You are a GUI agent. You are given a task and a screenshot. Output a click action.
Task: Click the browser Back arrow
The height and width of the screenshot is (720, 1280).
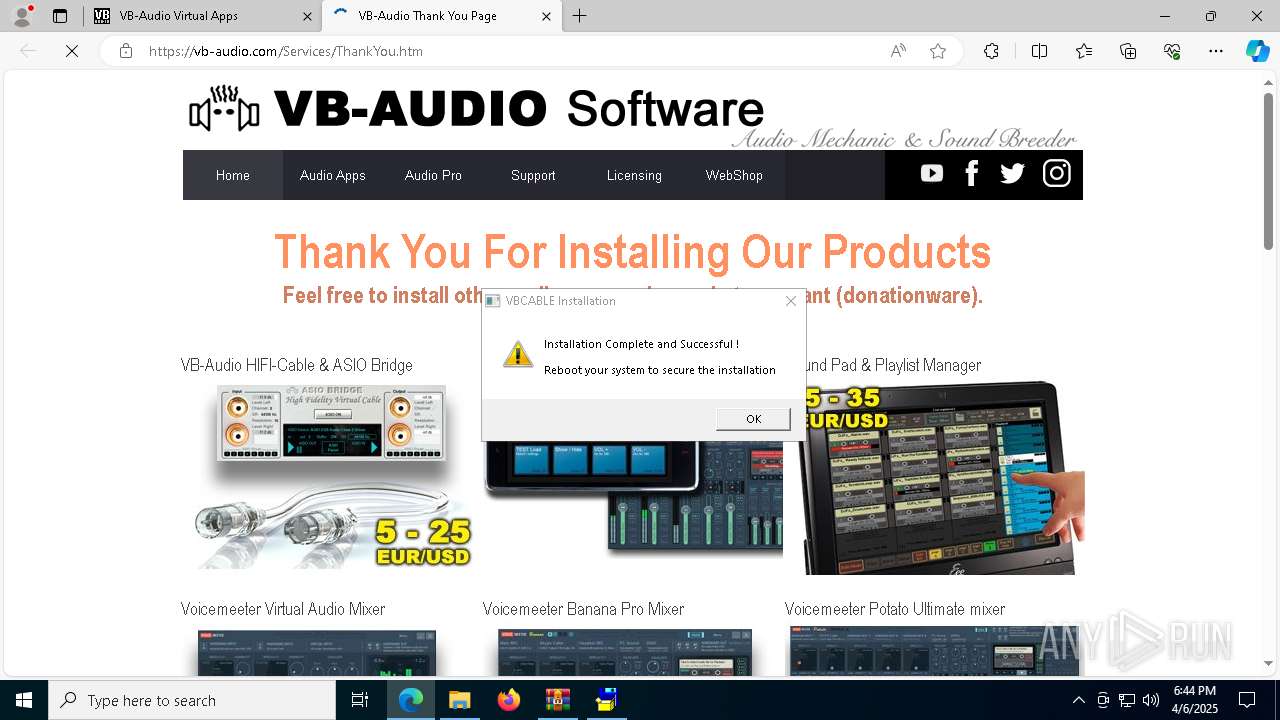[28, 51]
